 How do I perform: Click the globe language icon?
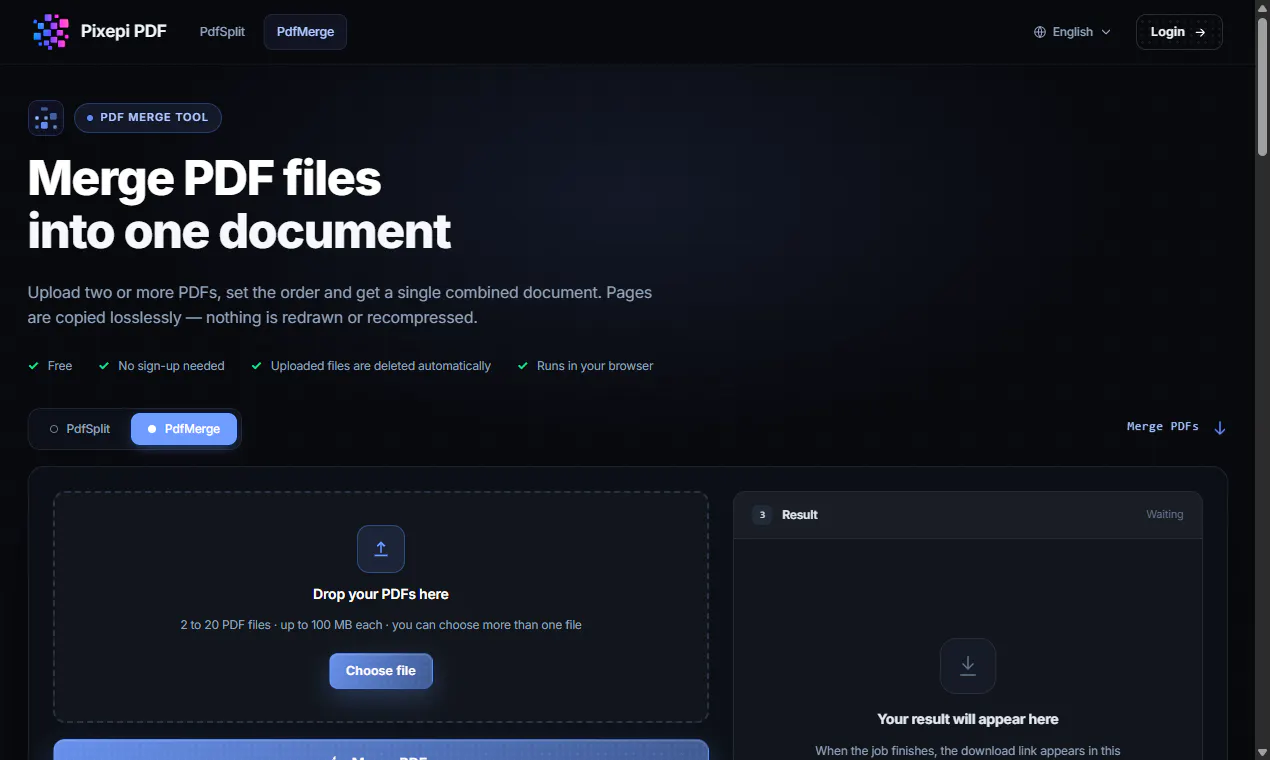[x=1040, y=32]
